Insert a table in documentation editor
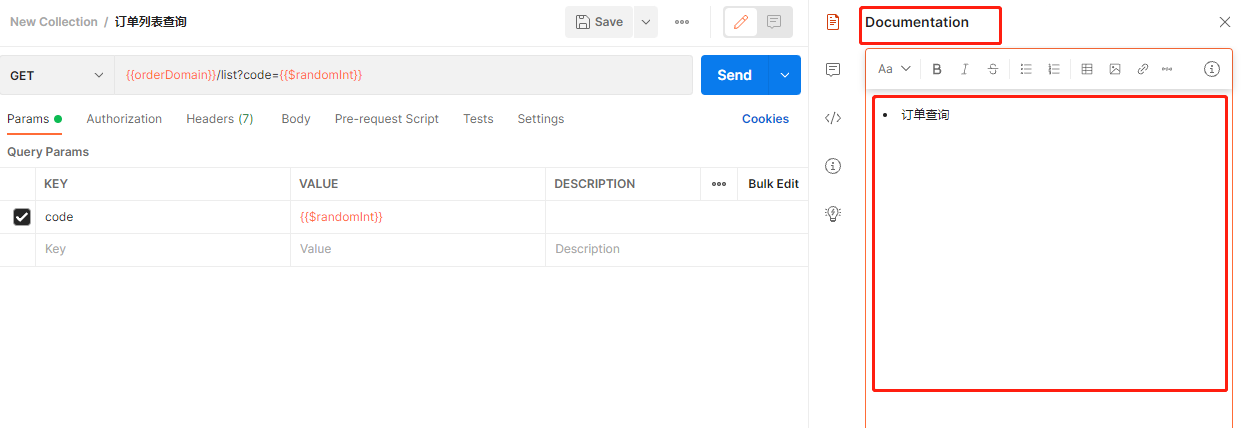 point(1087,69)
